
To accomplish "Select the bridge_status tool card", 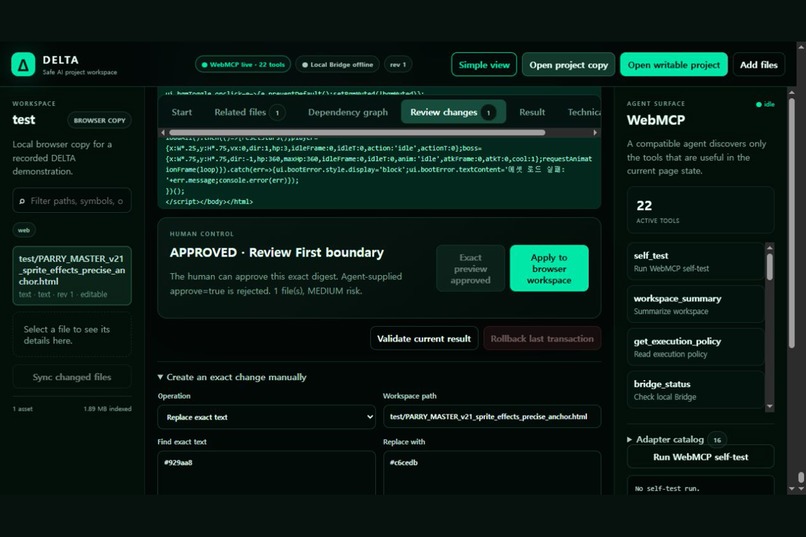I will click(695, 390).
